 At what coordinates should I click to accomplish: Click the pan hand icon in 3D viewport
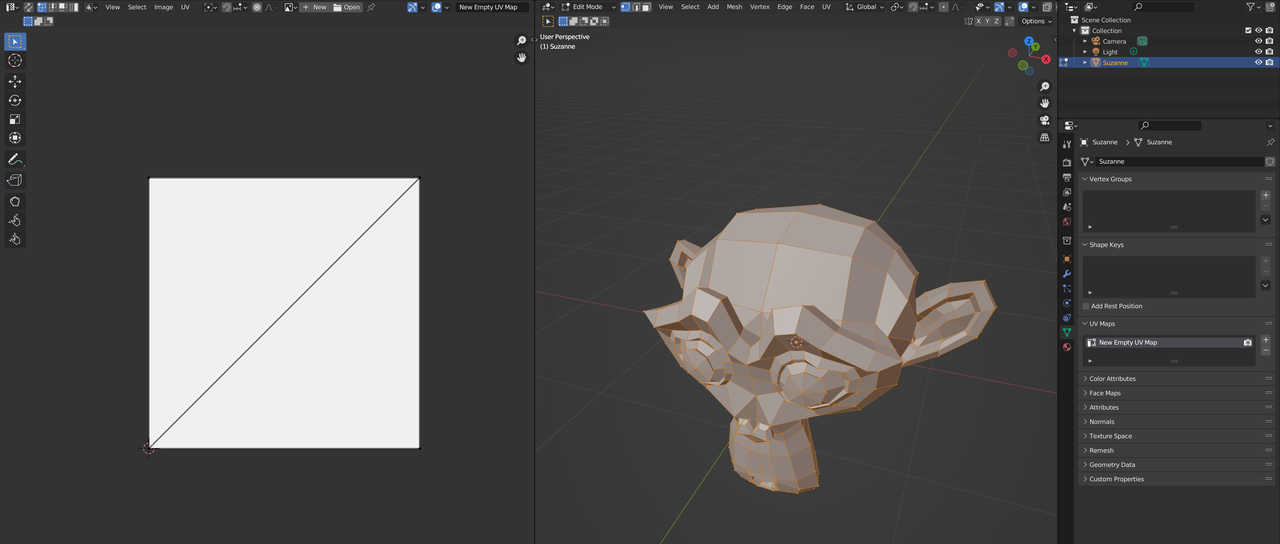point(1045,104)
